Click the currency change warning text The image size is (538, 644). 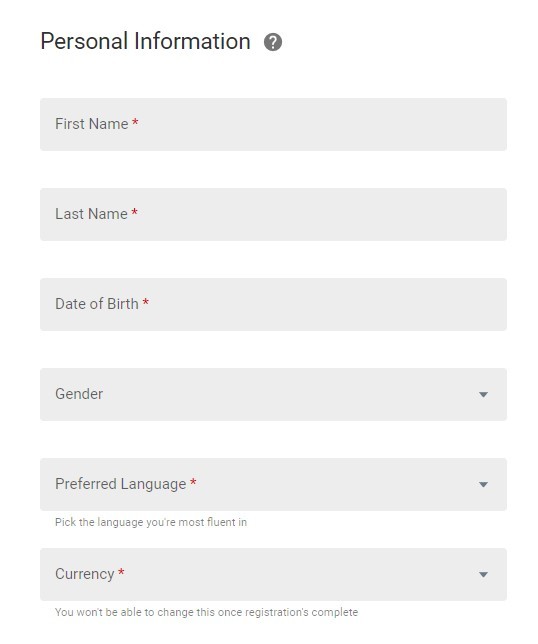point(207,612)
